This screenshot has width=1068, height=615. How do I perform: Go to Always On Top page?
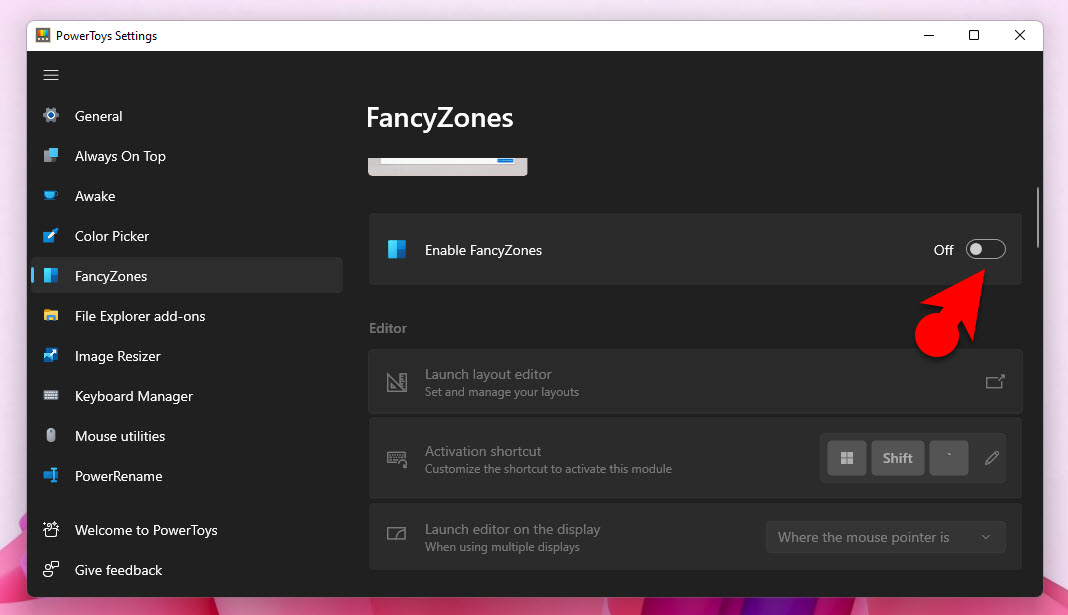(187, 156)
